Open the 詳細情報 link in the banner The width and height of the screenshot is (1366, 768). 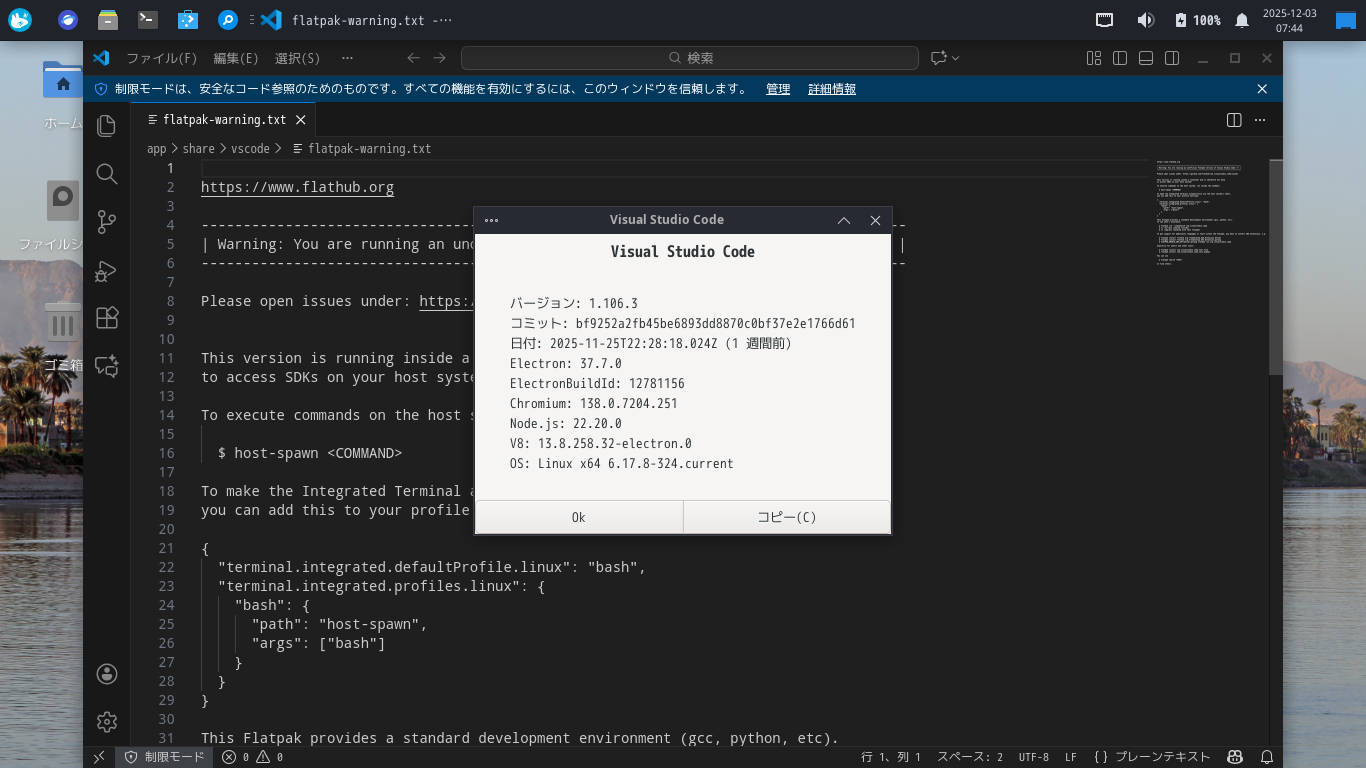[x=832, y=89]
